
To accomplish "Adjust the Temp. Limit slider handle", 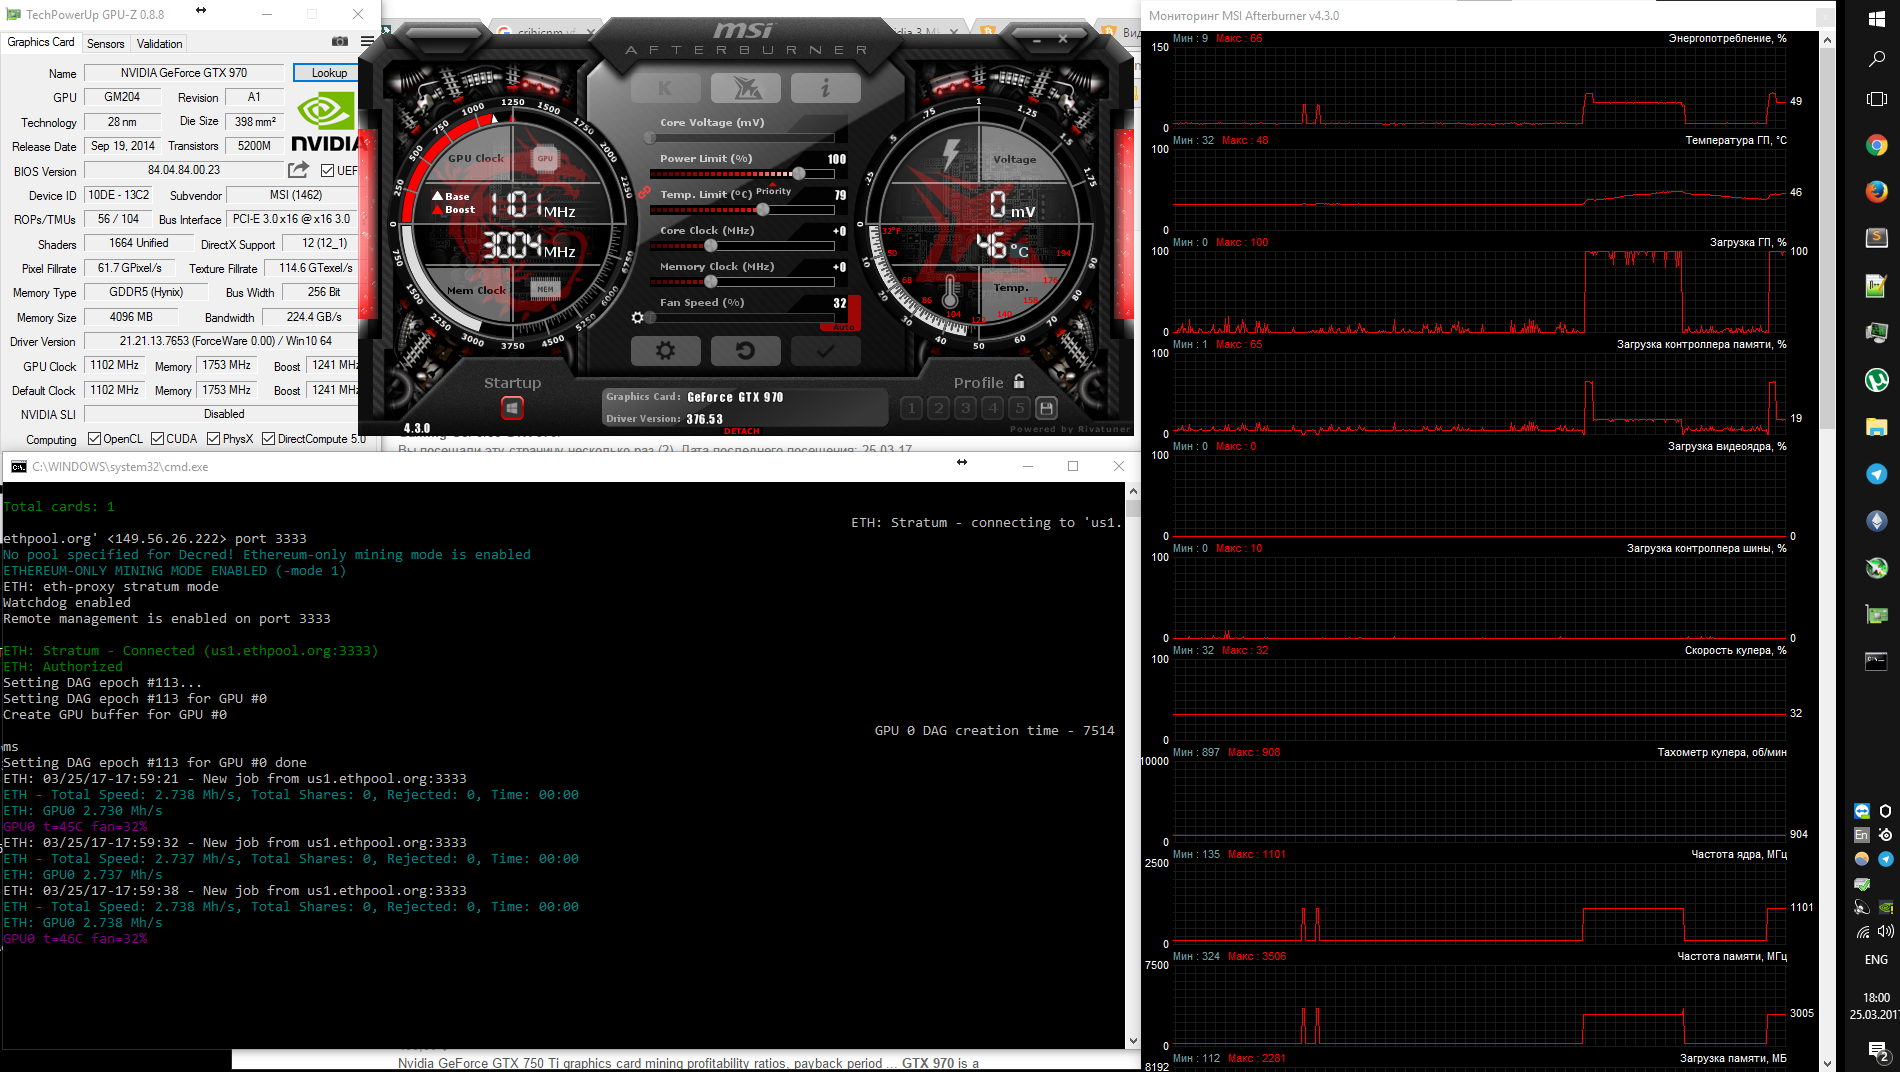I will (762, 210).
